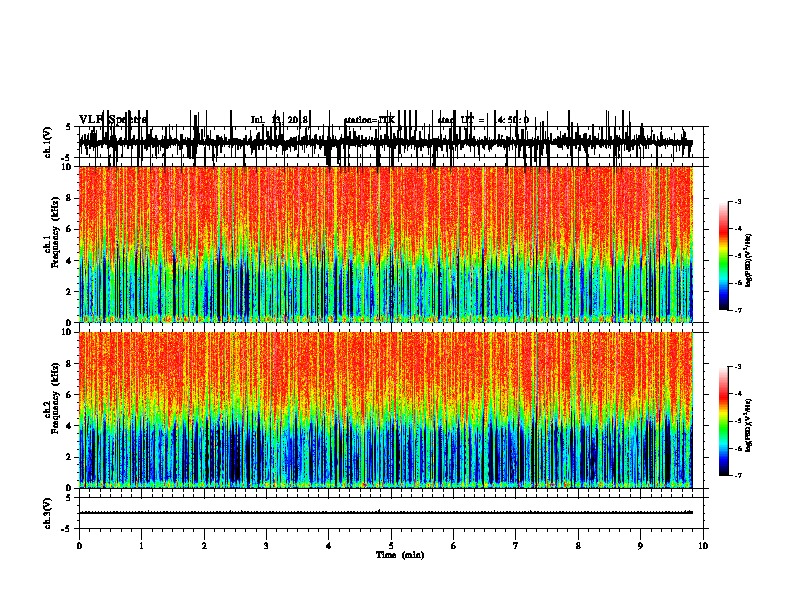Click the 5 tick on the time axis
792x612 pixels.
point(391,546)
